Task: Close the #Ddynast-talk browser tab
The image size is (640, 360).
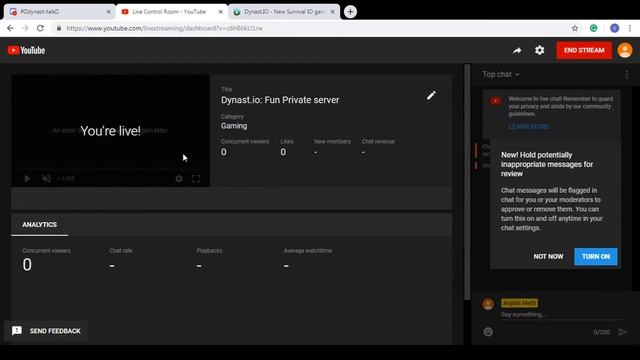Action: click(x=109, y=12)
